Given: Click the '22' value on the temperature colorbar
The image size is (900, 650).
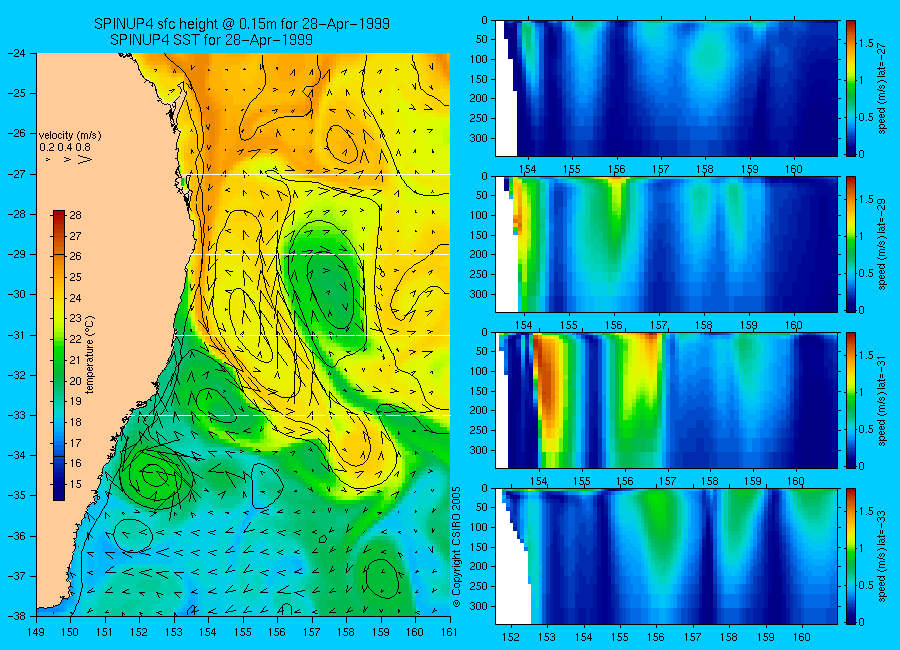Looking at the screenshot, I should pyautogui.click(x=75, y=339).
